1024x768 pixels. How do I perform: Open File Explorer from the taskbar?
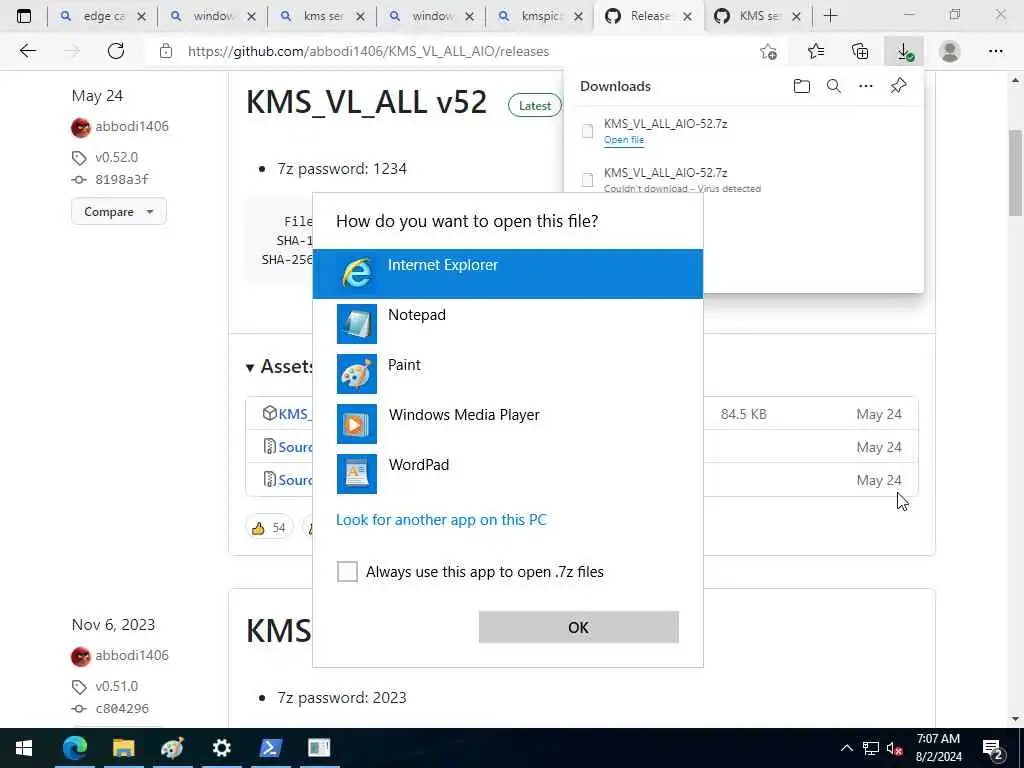point(123,748)
